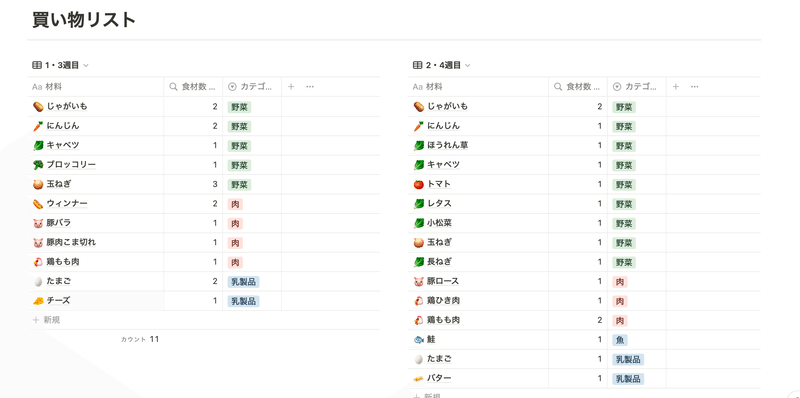
Task: Click the blue 魚 tag in 鮭 row
Action: click(620, 340)
